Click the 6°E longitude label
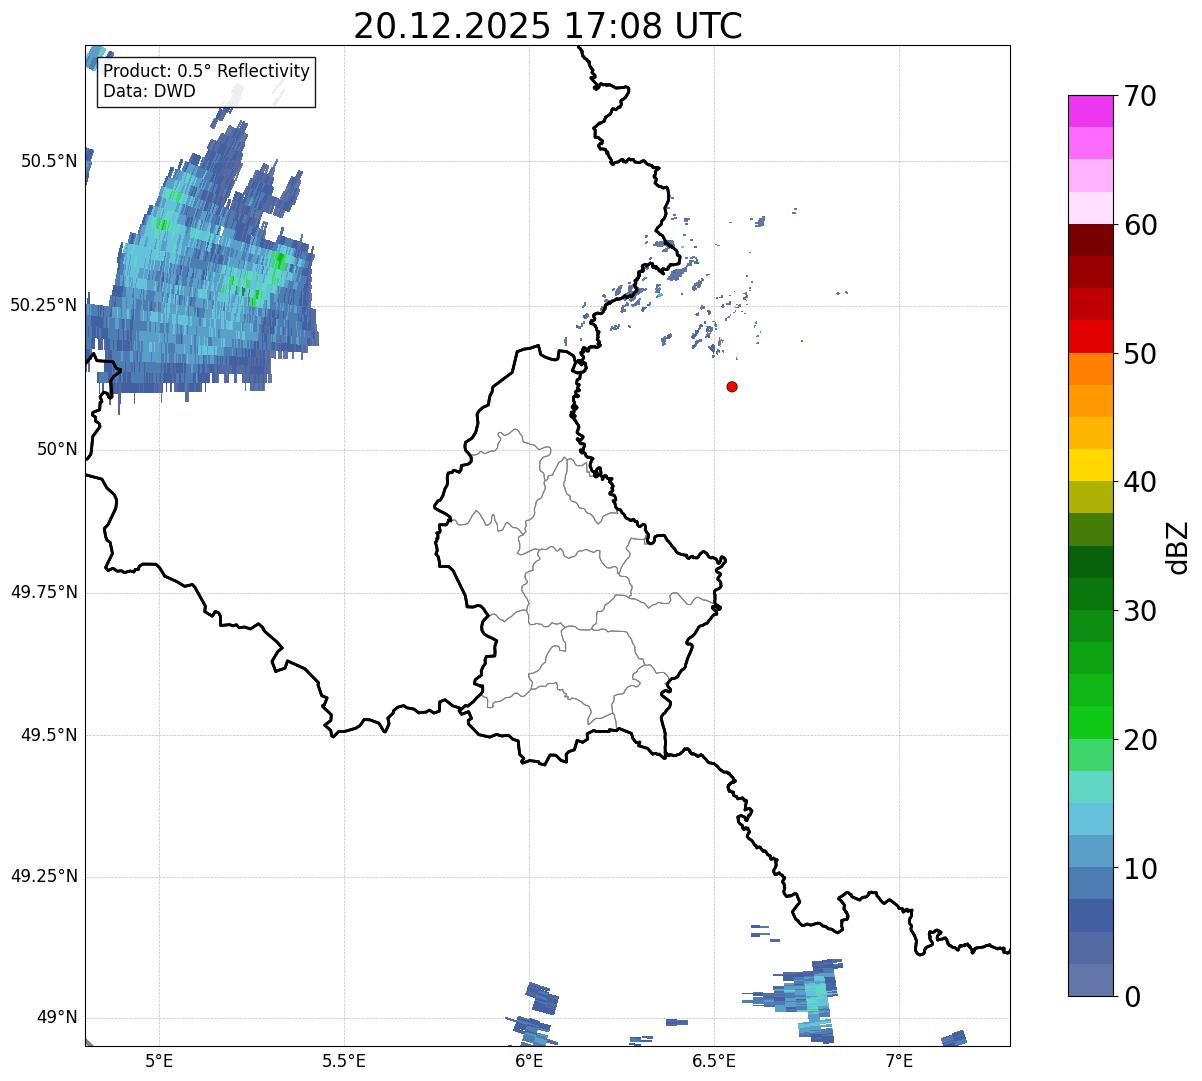This screenshot has height=1081, width=1202. tap(529, 1061)
